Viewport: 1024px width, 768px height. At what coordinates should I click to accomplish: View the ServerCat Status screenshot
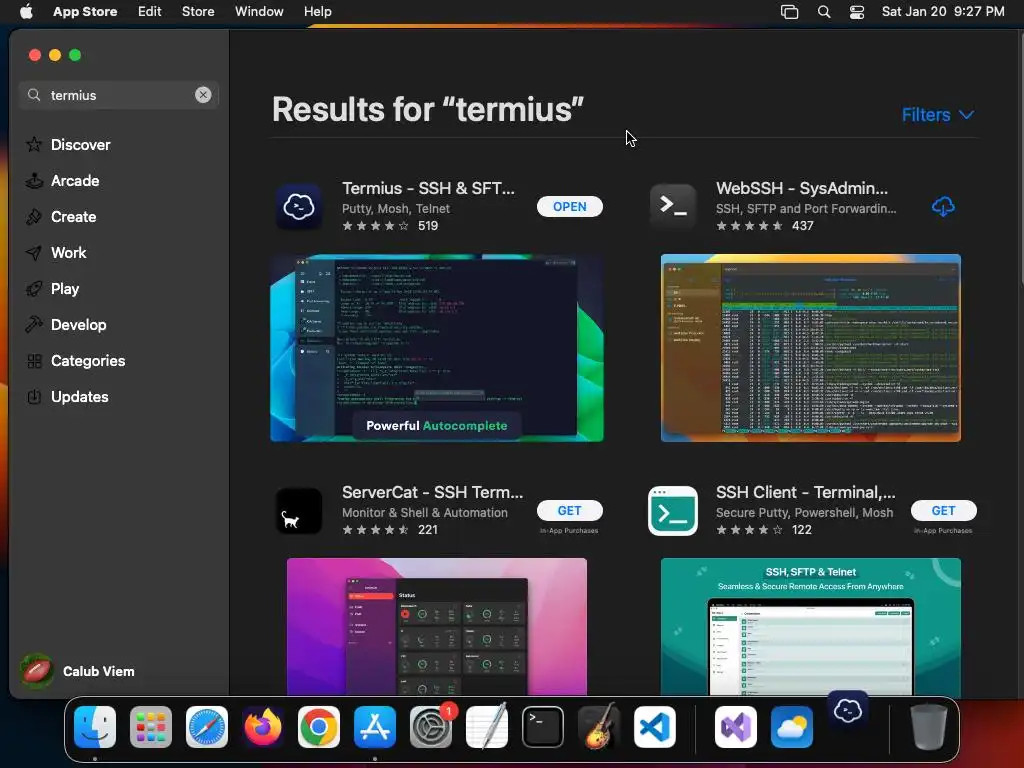click(437, 626)
